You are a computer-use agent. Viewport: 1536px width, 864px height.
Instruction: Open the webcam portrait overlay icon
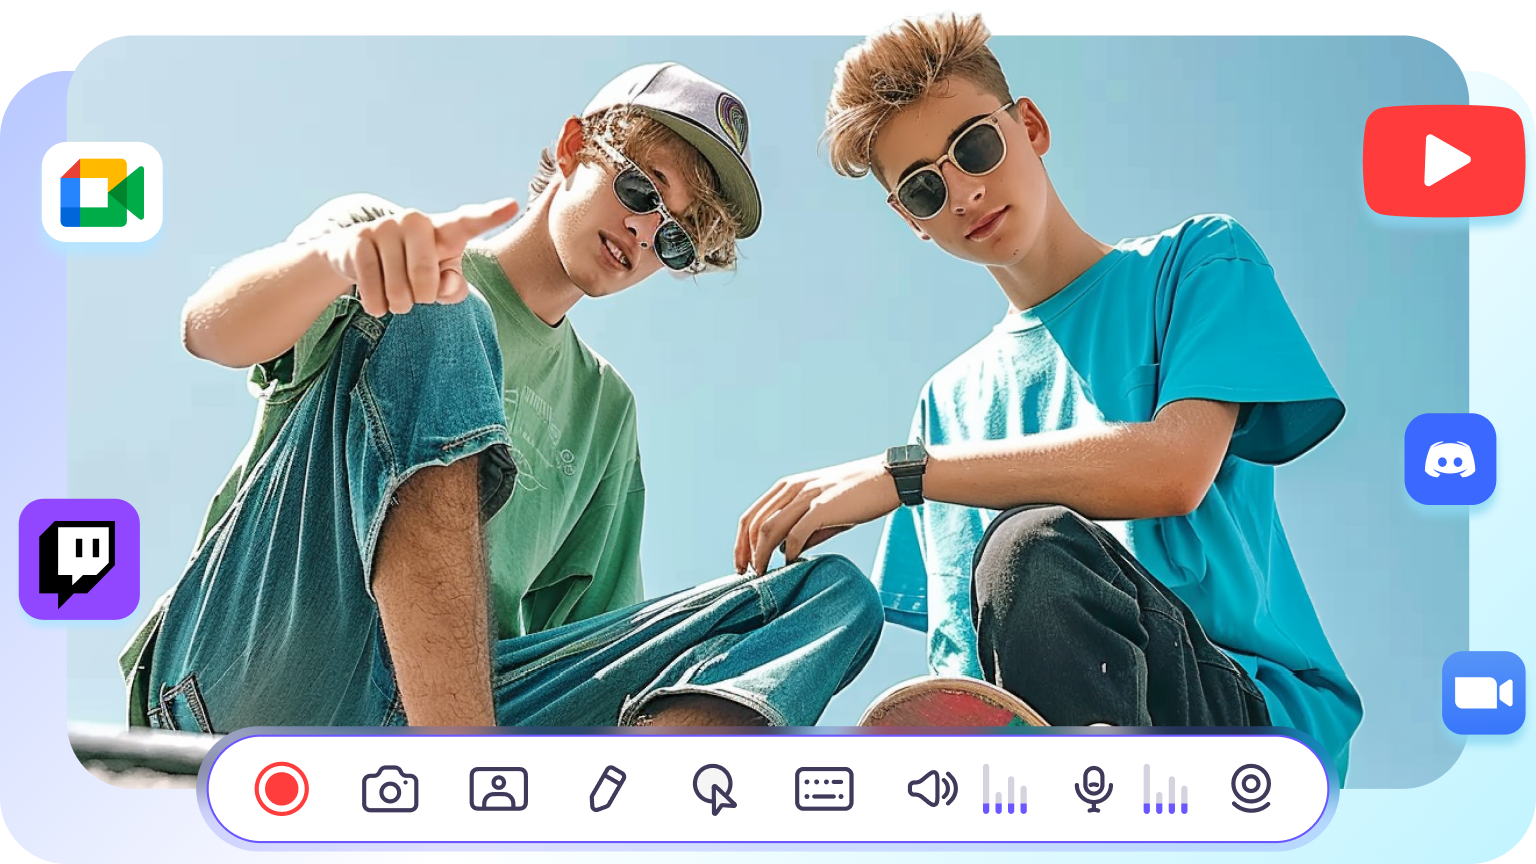tap(499, 789)
